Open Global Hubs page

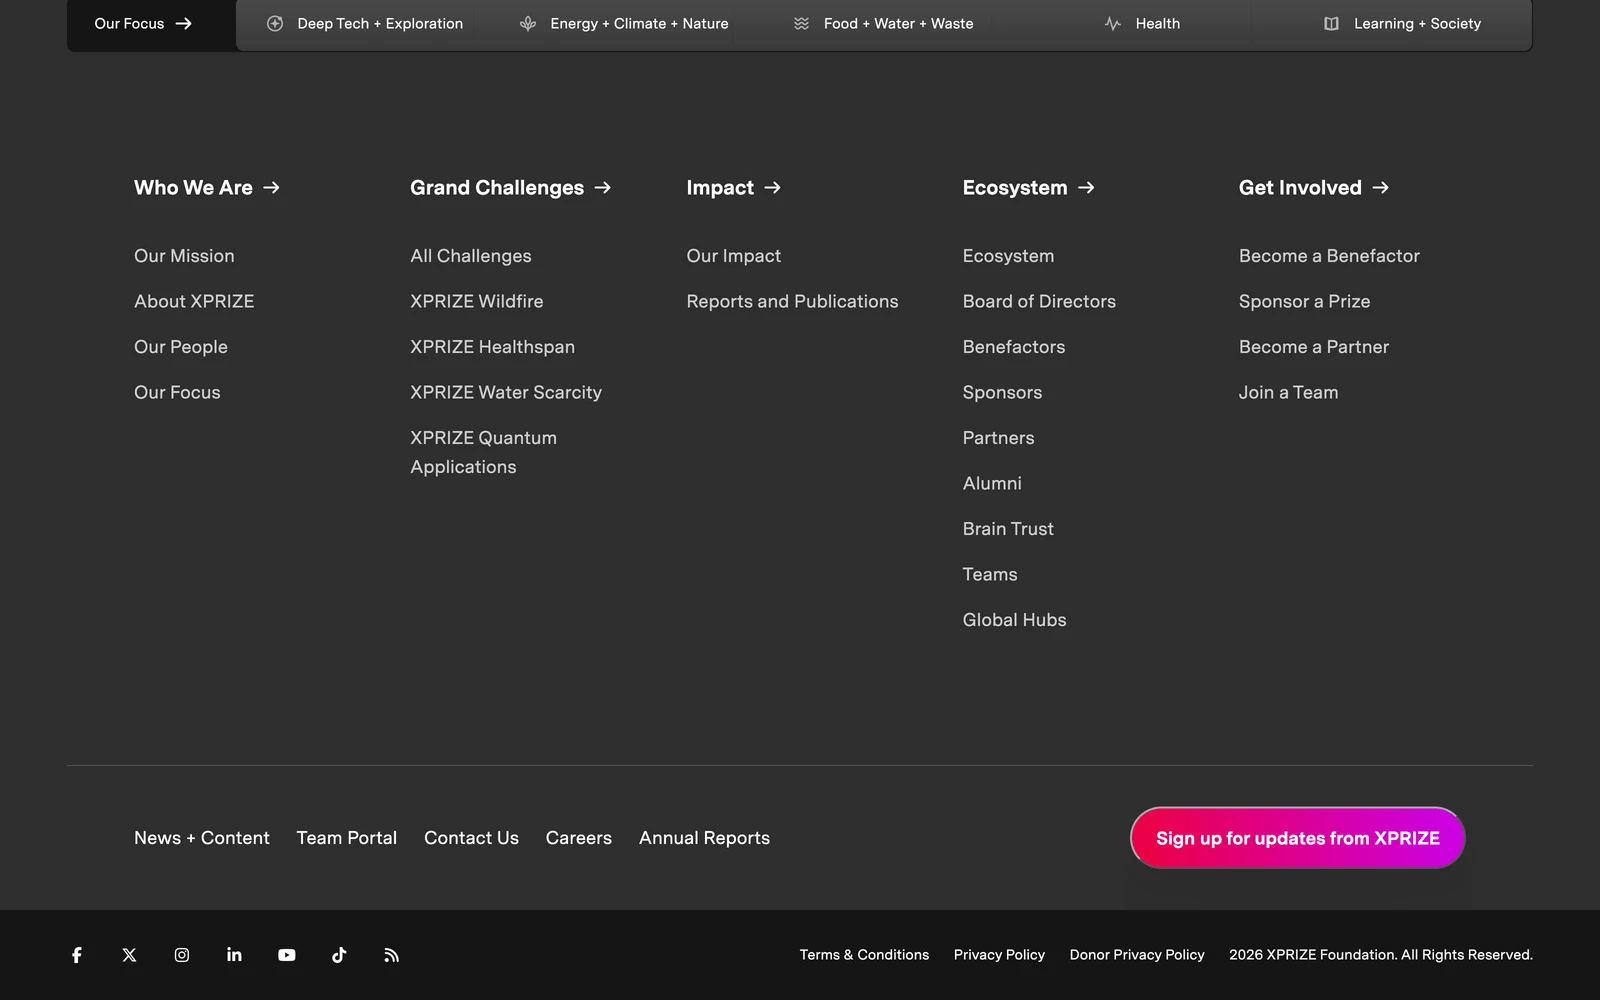click(1015, 620)
